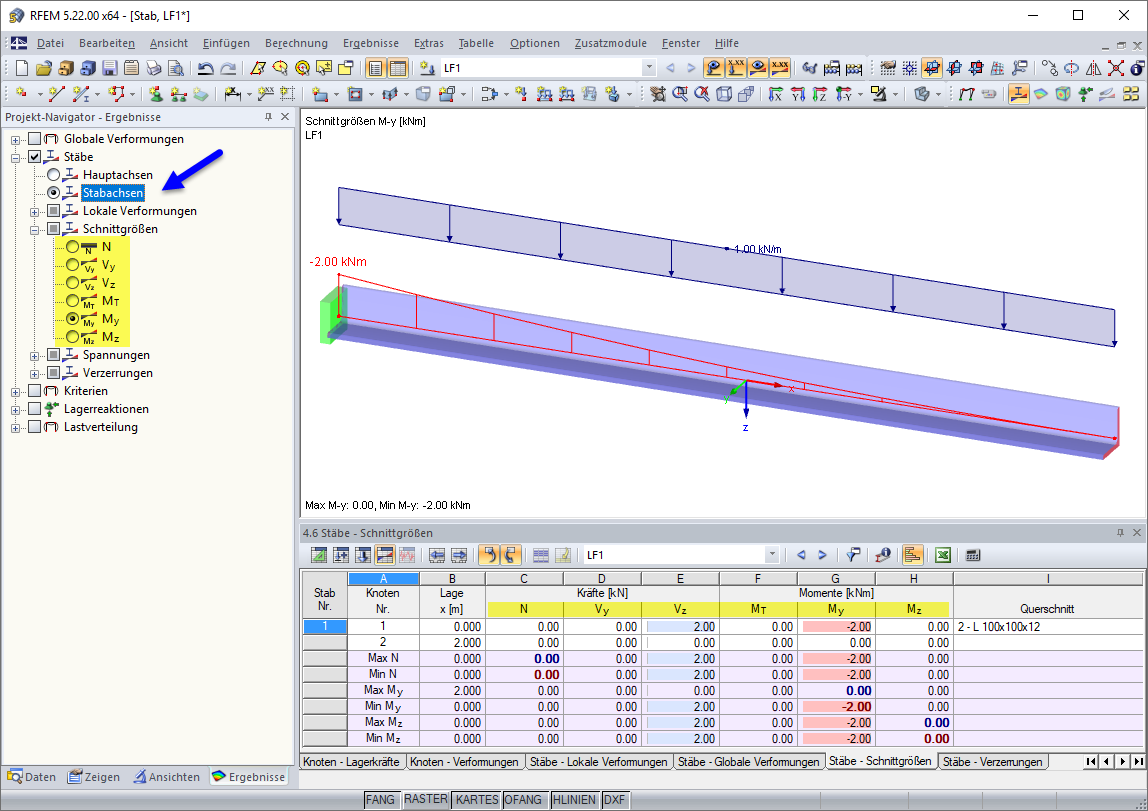Click the View in X direction icon
This screenshot has width=1148, height=811.
(x=776, y=94)
